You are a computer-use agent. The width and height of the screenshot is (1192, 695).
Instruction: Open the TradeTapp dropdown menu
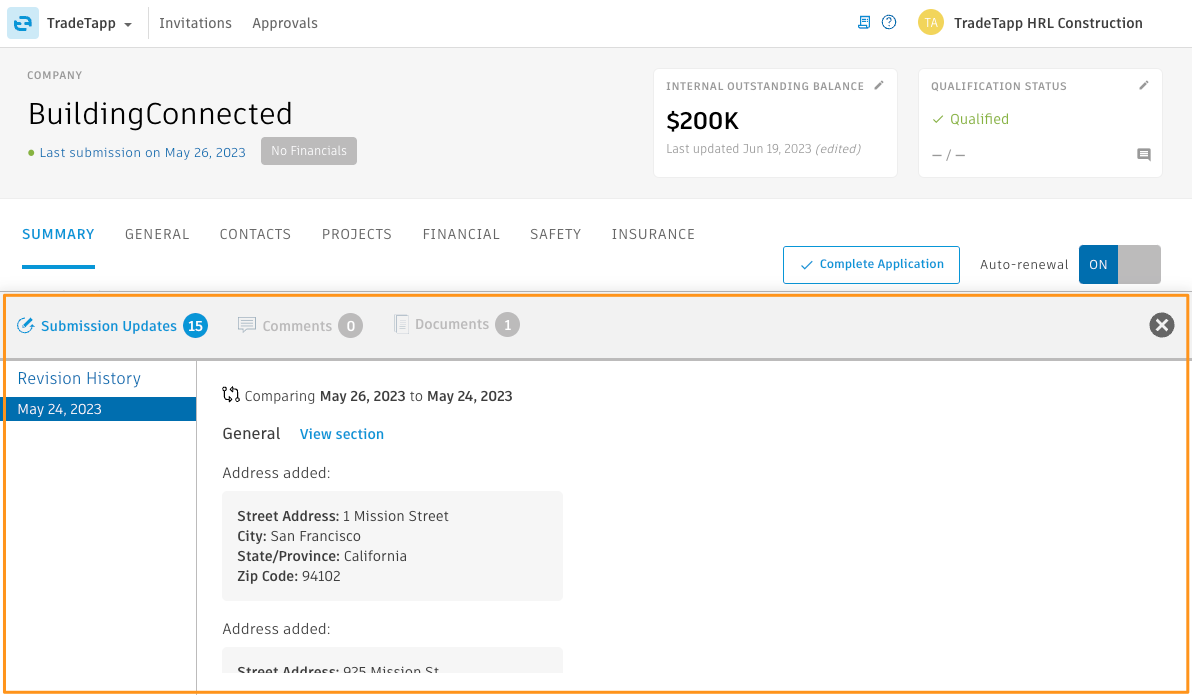click(x=90, y=24)
